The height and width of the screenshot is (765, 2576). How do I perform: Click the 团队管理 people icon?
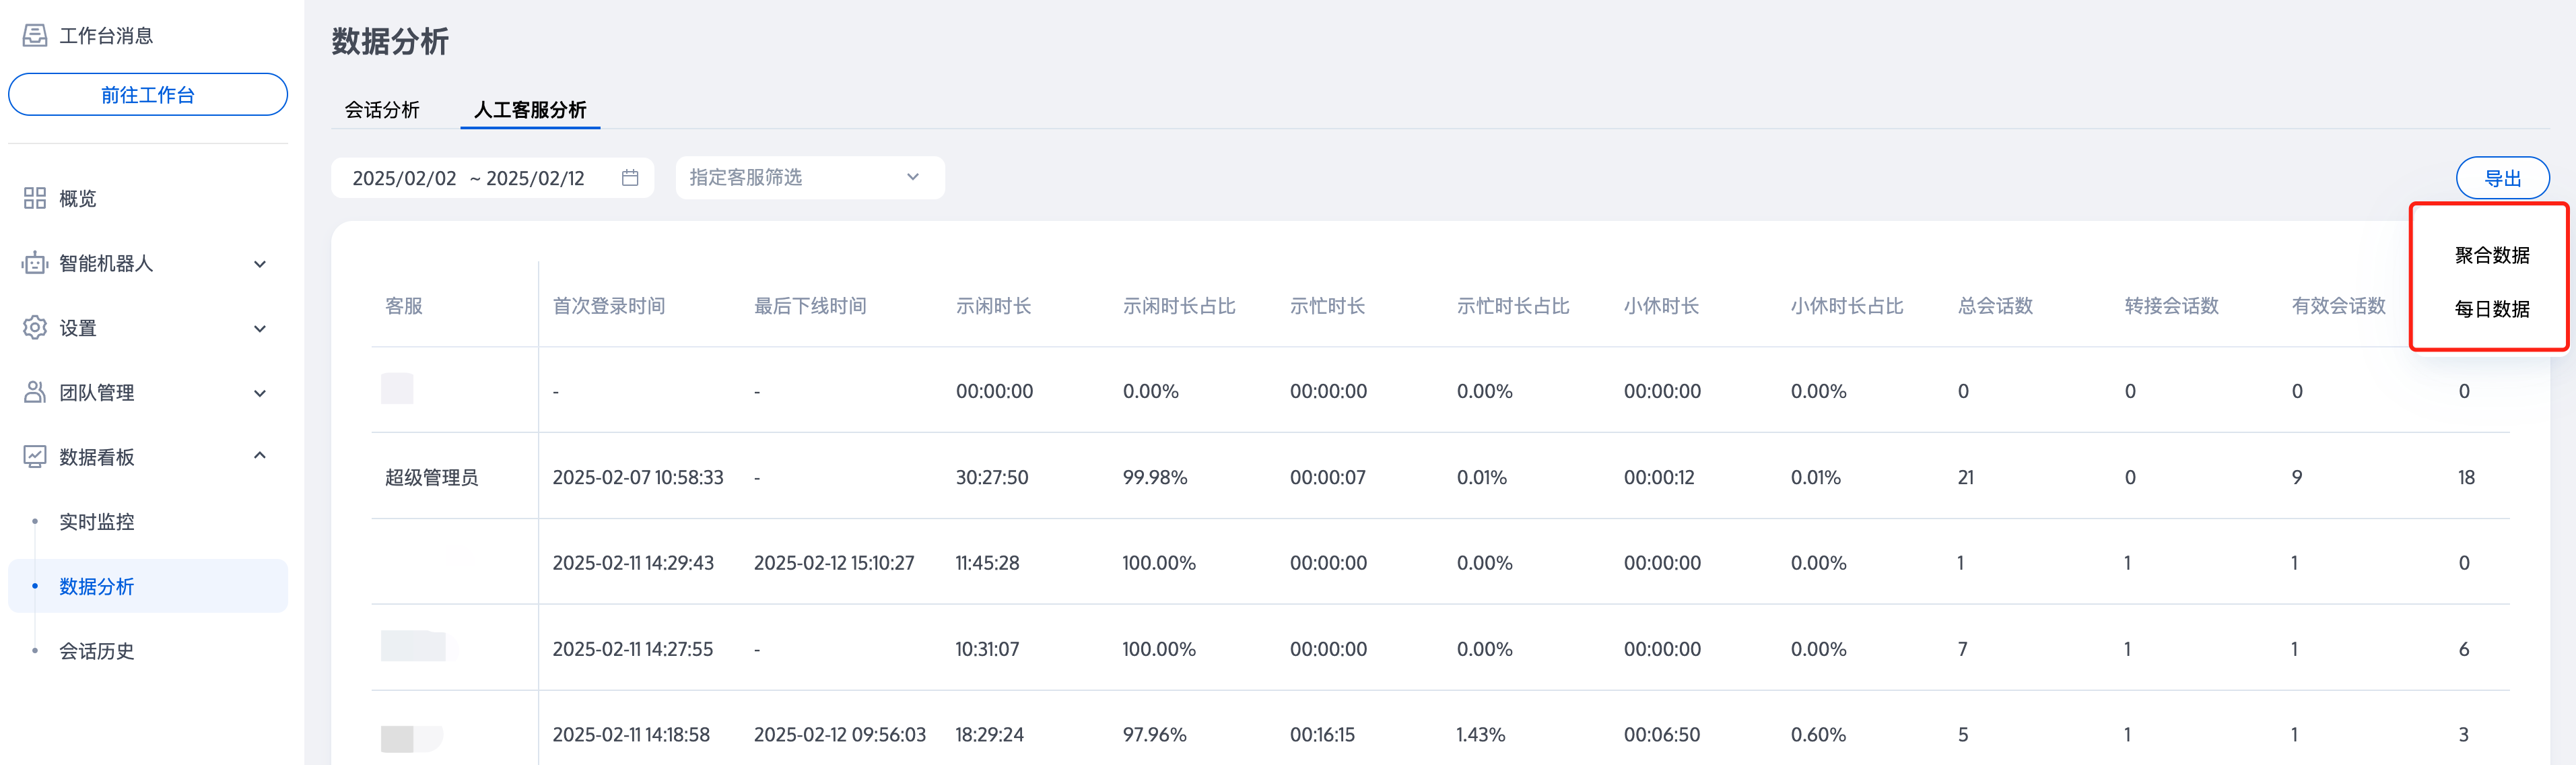pos(35,392)
